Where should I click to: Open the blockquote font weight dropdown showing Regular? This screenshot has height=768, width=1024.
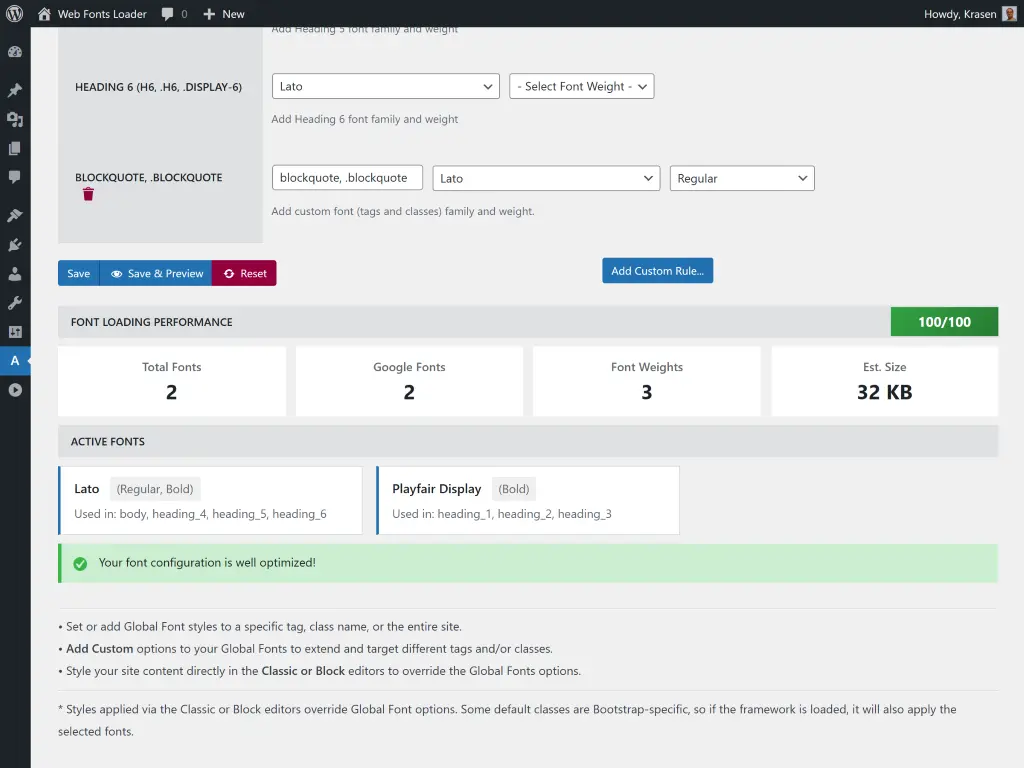click(741, 177)
